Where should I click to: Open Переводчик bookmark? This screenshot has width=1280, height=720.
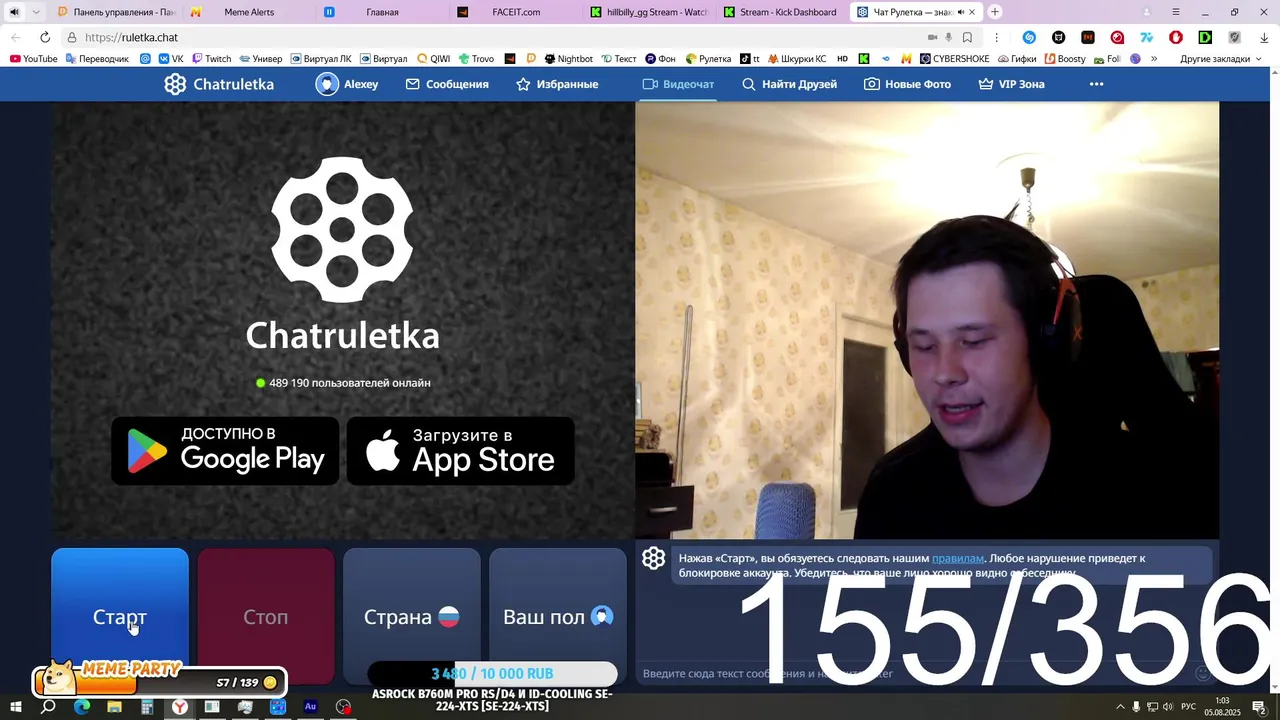click(x=97, y=59)
